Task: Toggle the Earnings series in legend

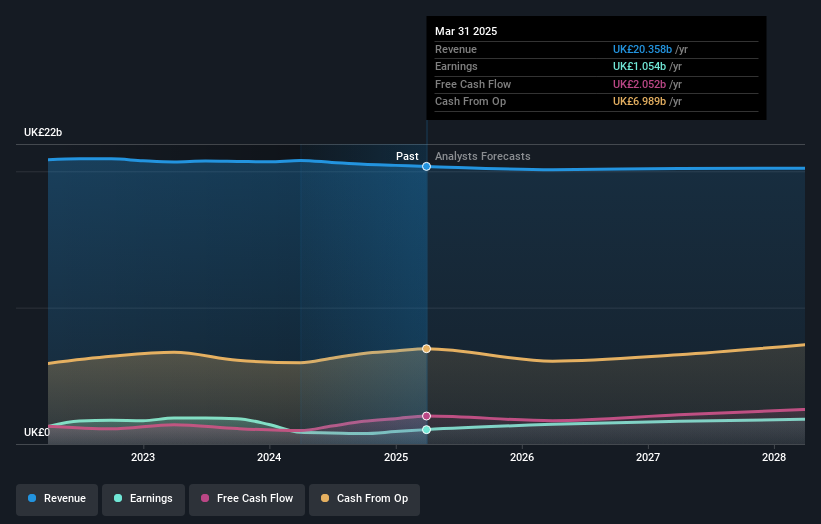Action: [x=143, y=499]
